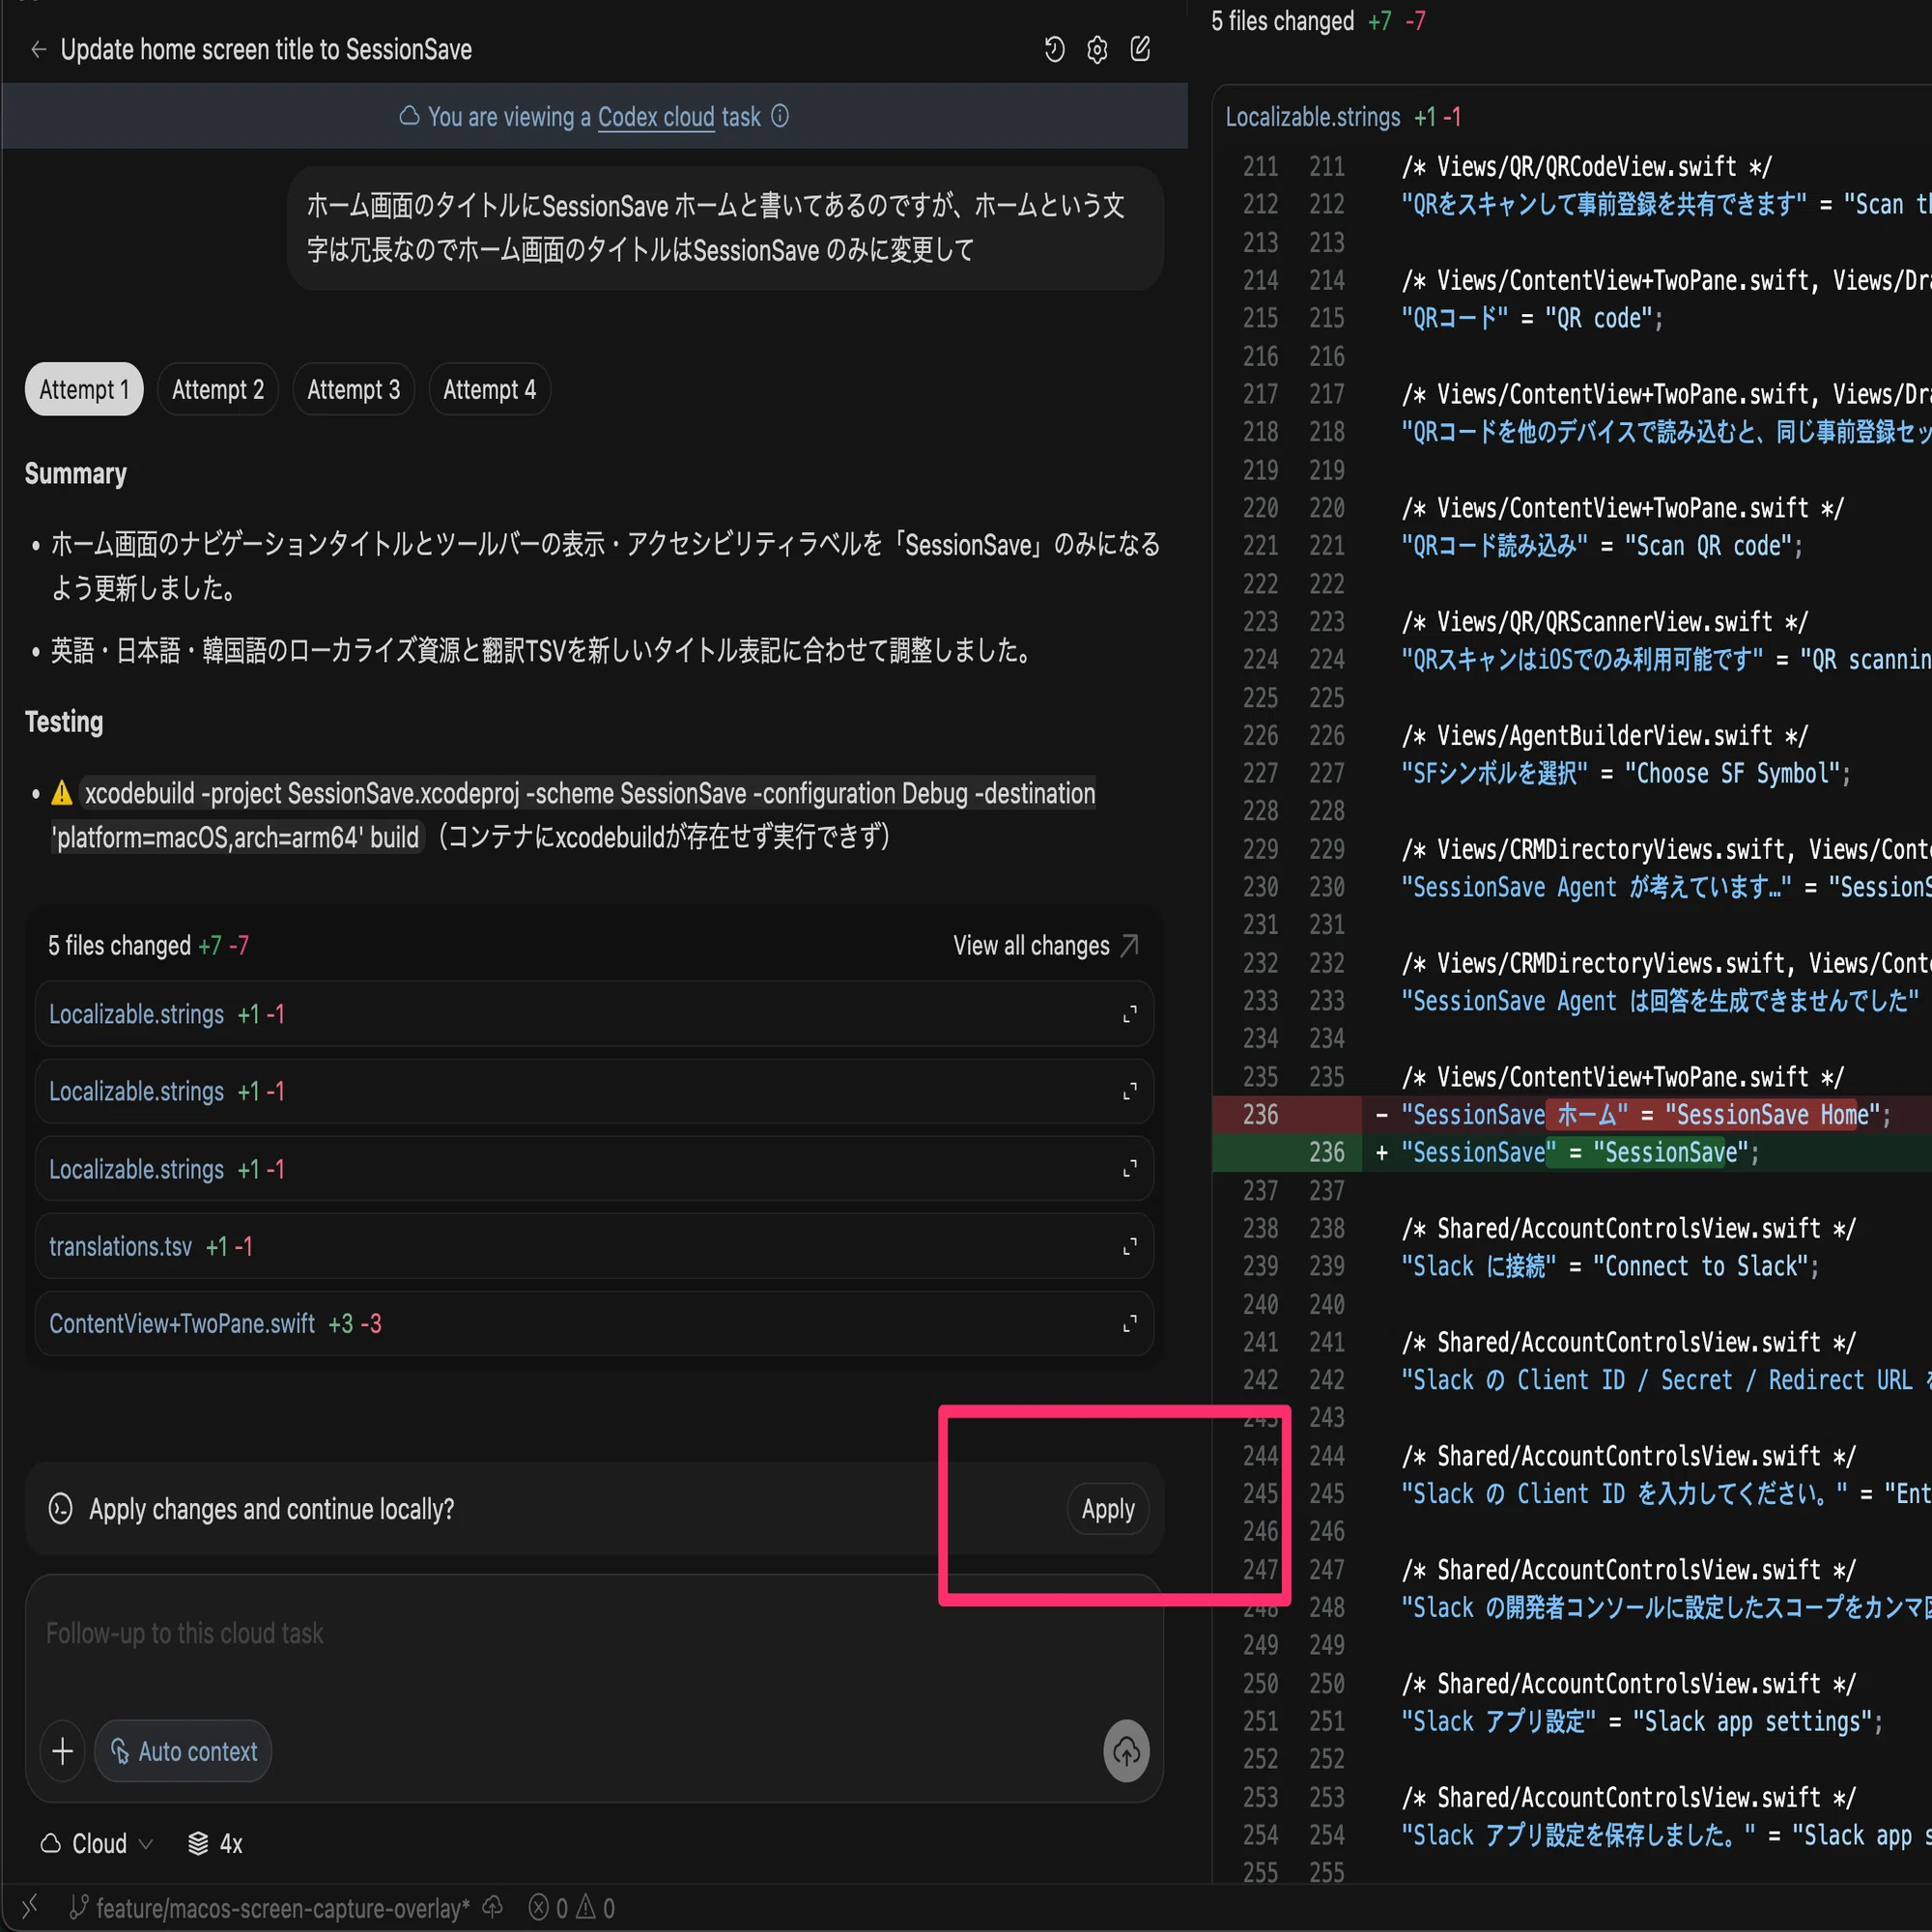Submit follow-up with cloud upload button
This screenshot has width=1932, height=1932.
(x=1126, y=1751)
